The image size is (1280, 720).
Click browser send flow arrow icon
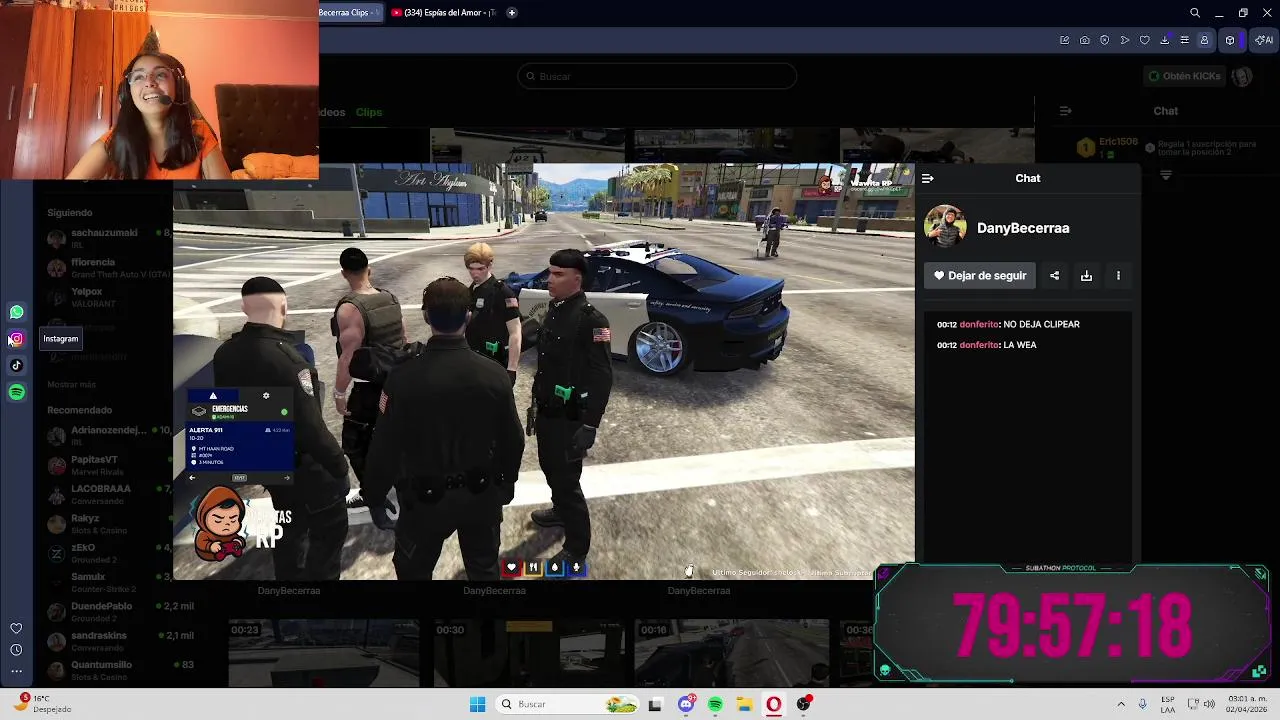[x=1125, y=40]
